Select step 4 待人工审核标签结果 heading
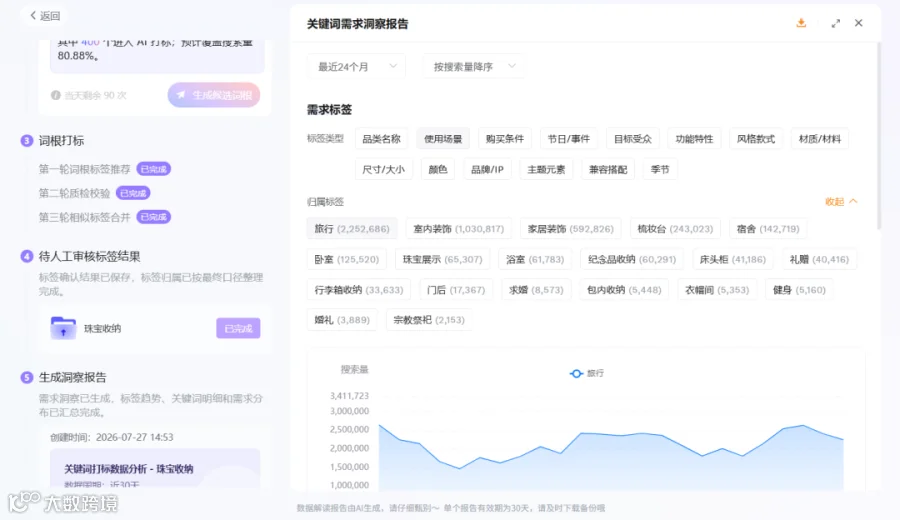The width and height of the screenshot is (900, 520). click(90, 257)
